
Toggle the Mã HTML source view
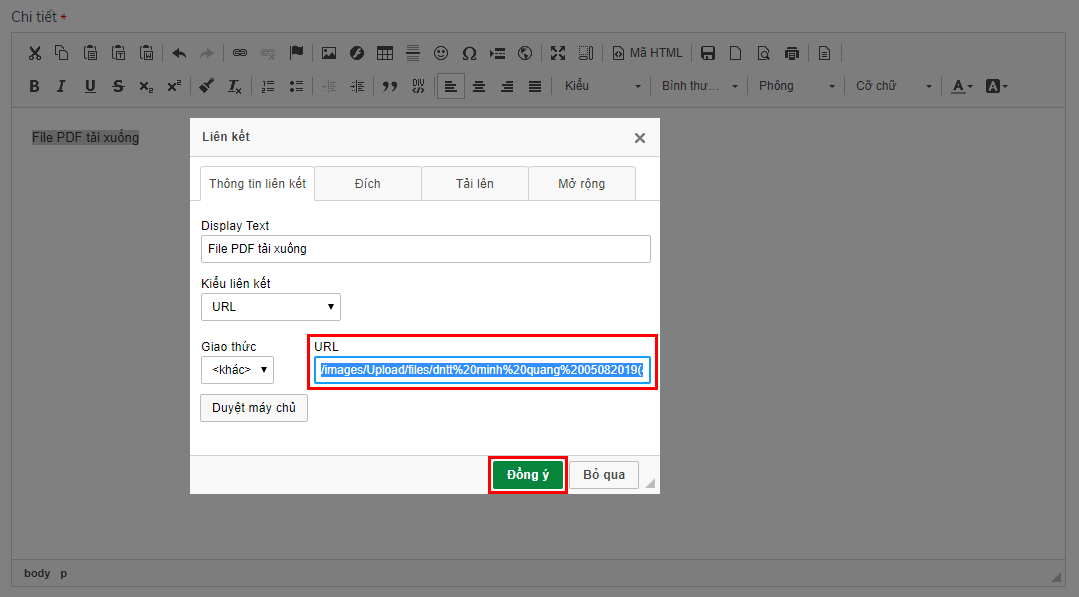tap(647, 53)
